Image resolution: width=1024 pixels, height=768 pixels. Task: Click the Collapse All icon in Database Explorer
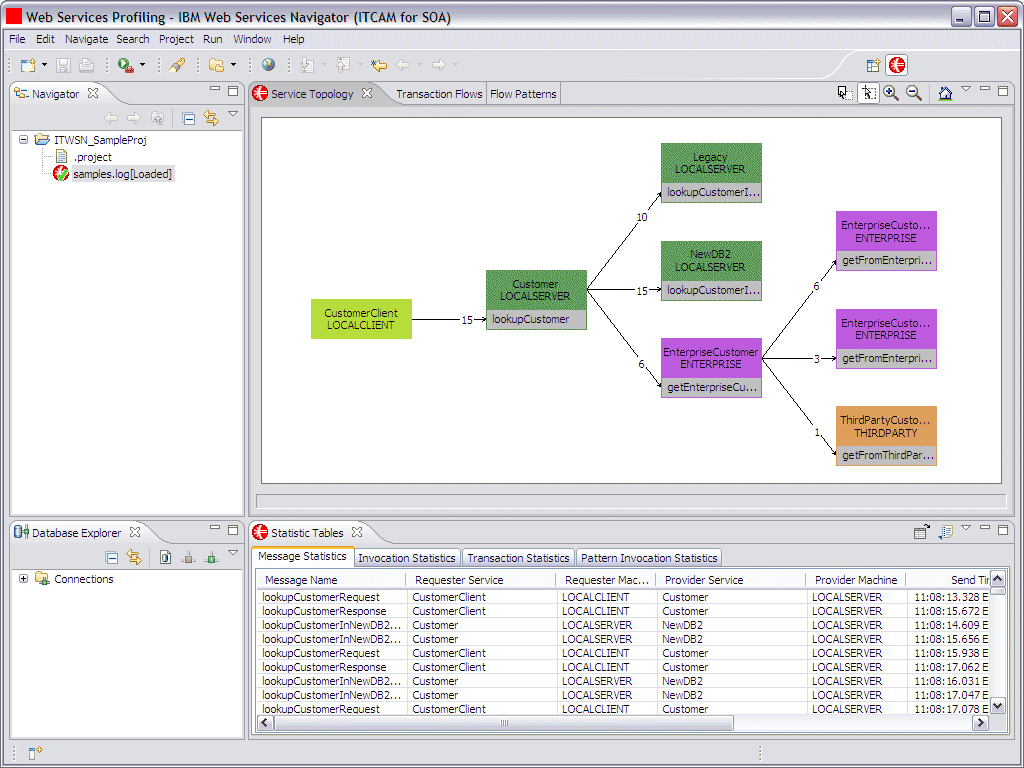[x=112, y=557]
